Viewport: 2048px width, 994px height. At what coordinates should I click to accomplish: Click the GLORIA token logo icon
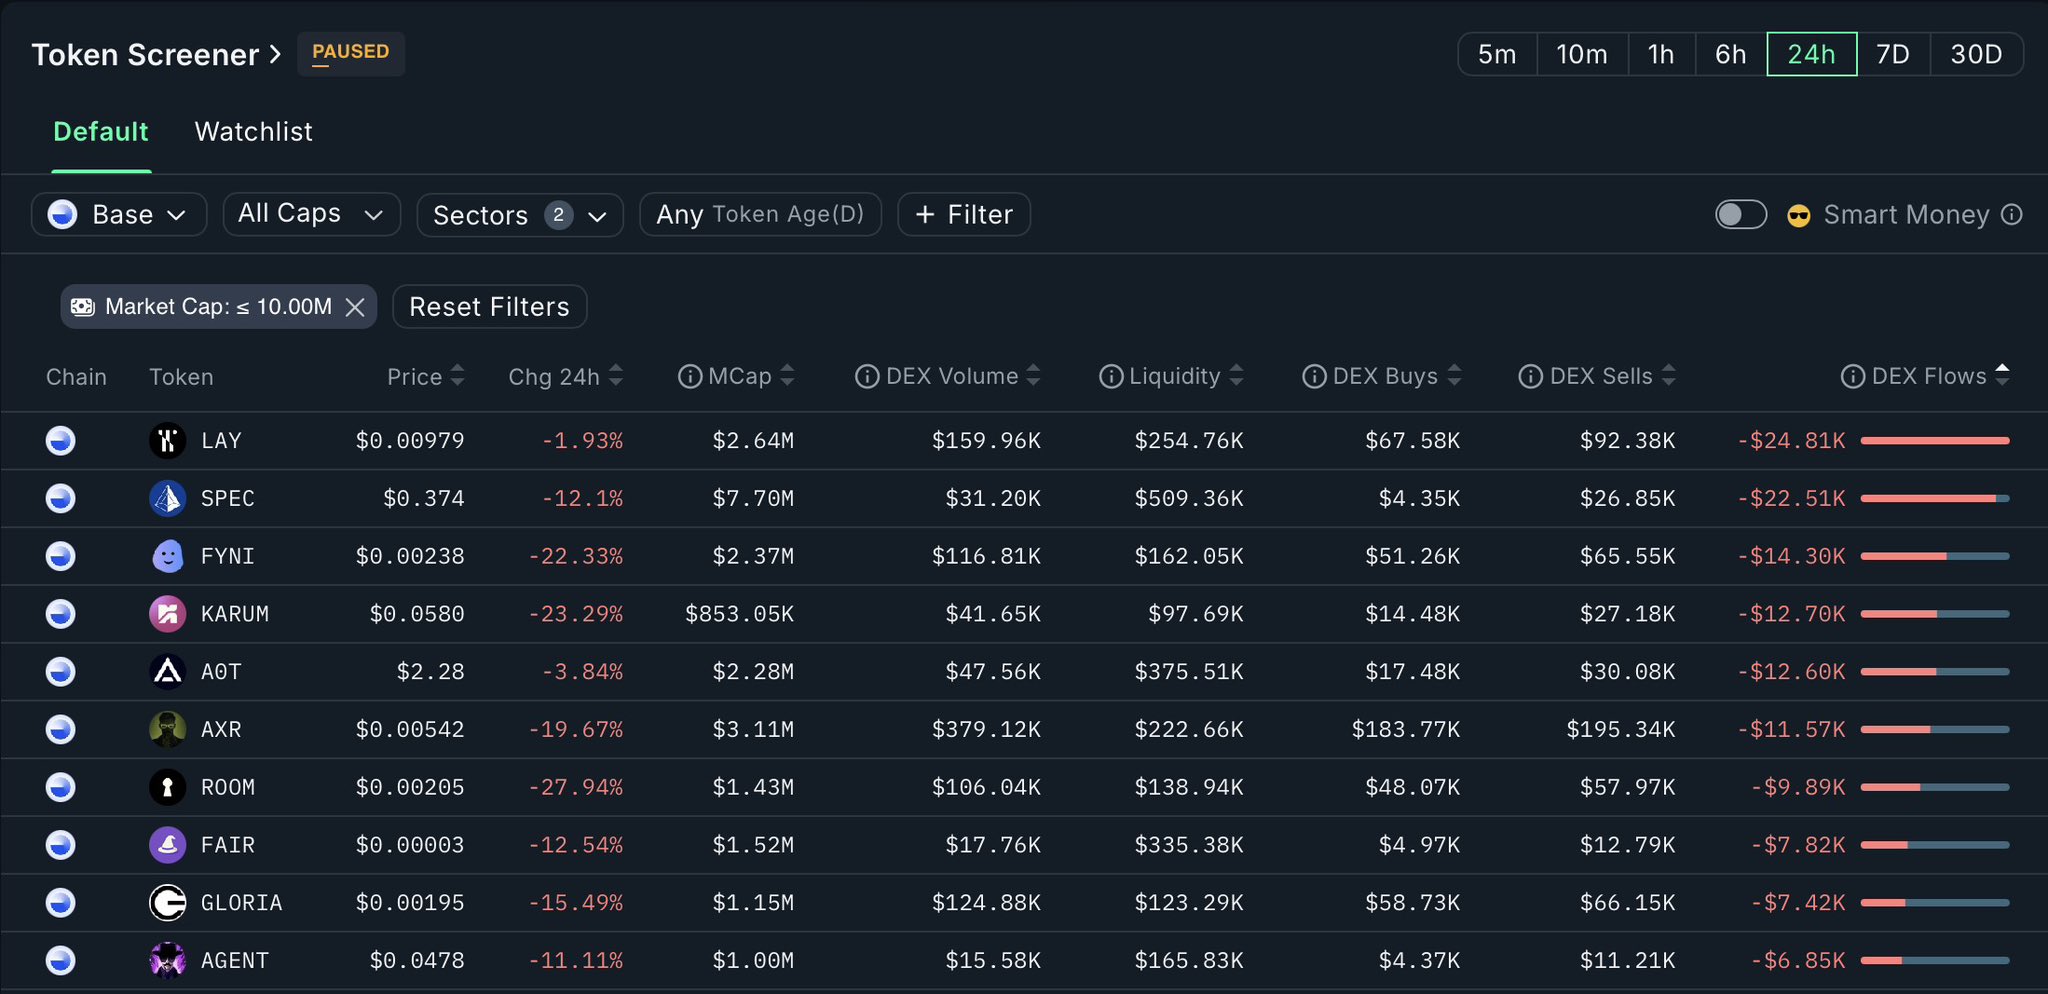[x=167, y=903]
